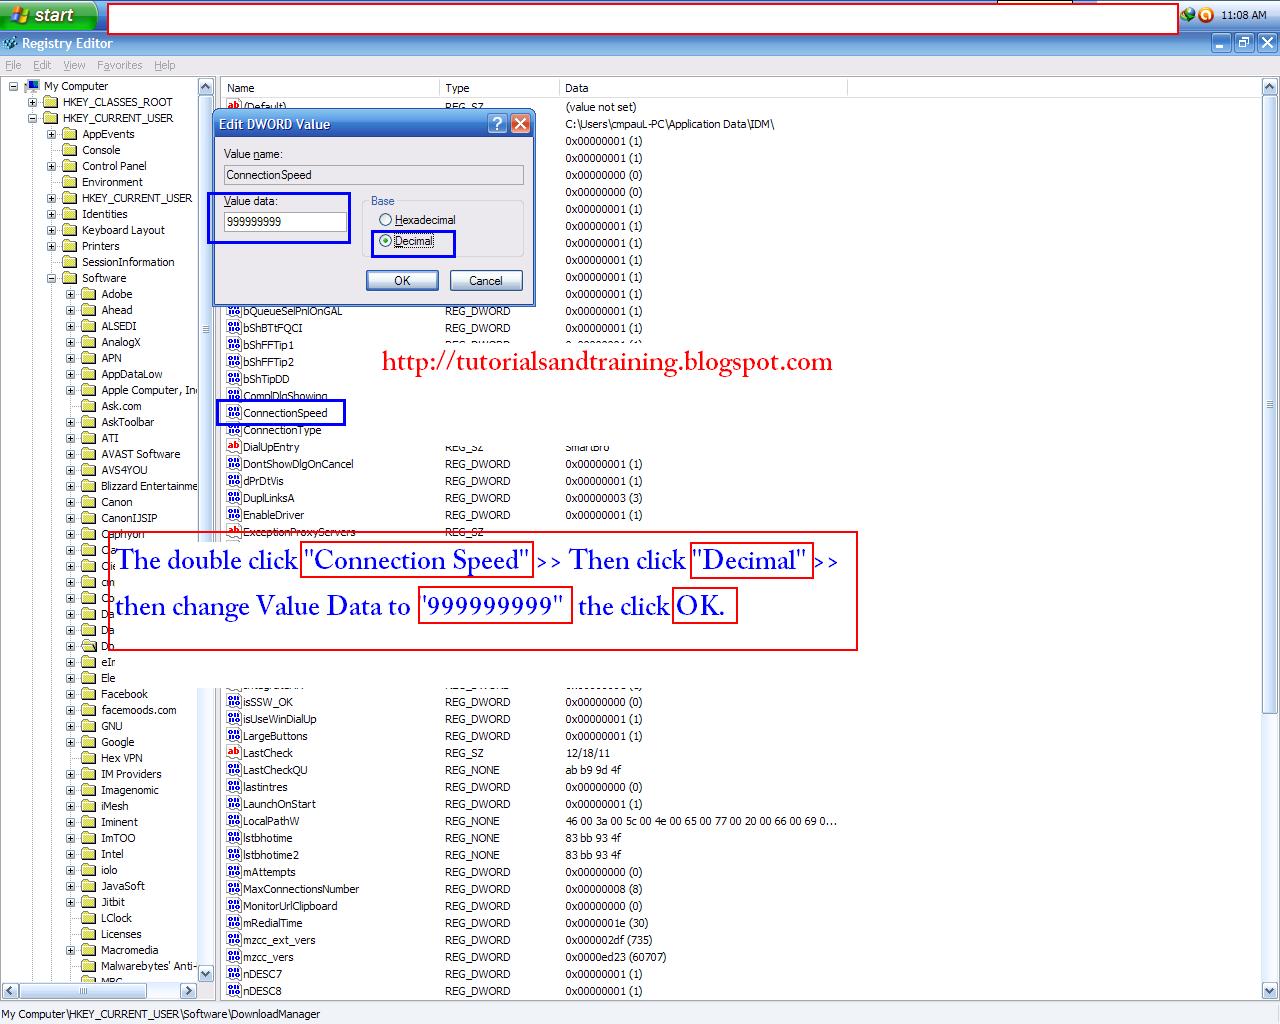Select the Keyboard Layout folder icon

click(x=69, y=230)
